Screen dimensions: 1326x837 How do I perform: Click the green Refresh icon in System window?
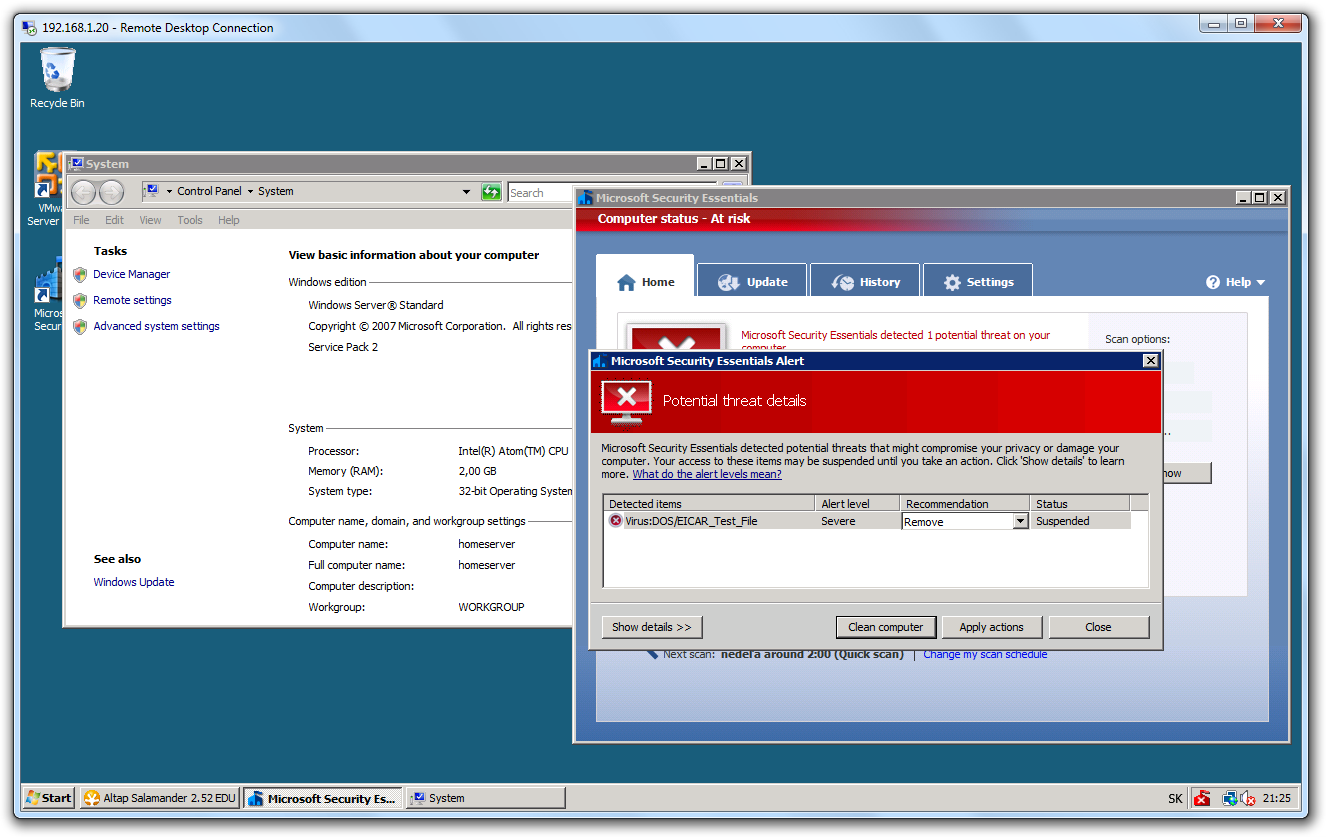coord(491,192)
